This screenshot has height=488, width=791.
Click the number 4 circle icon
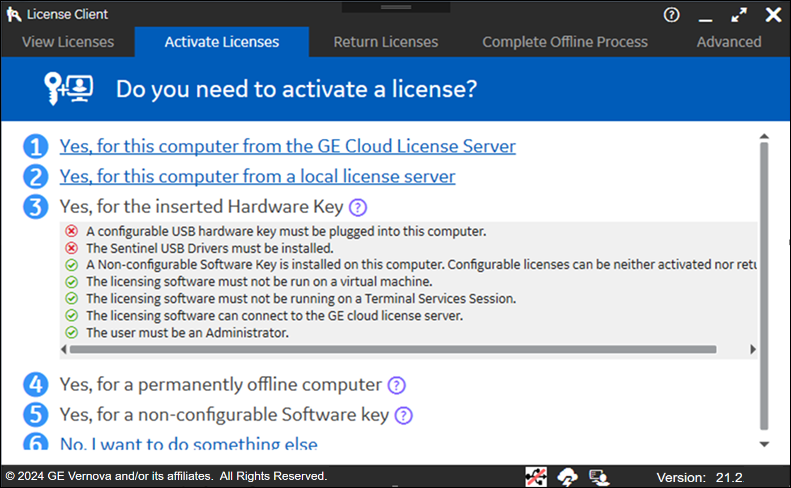35,385
